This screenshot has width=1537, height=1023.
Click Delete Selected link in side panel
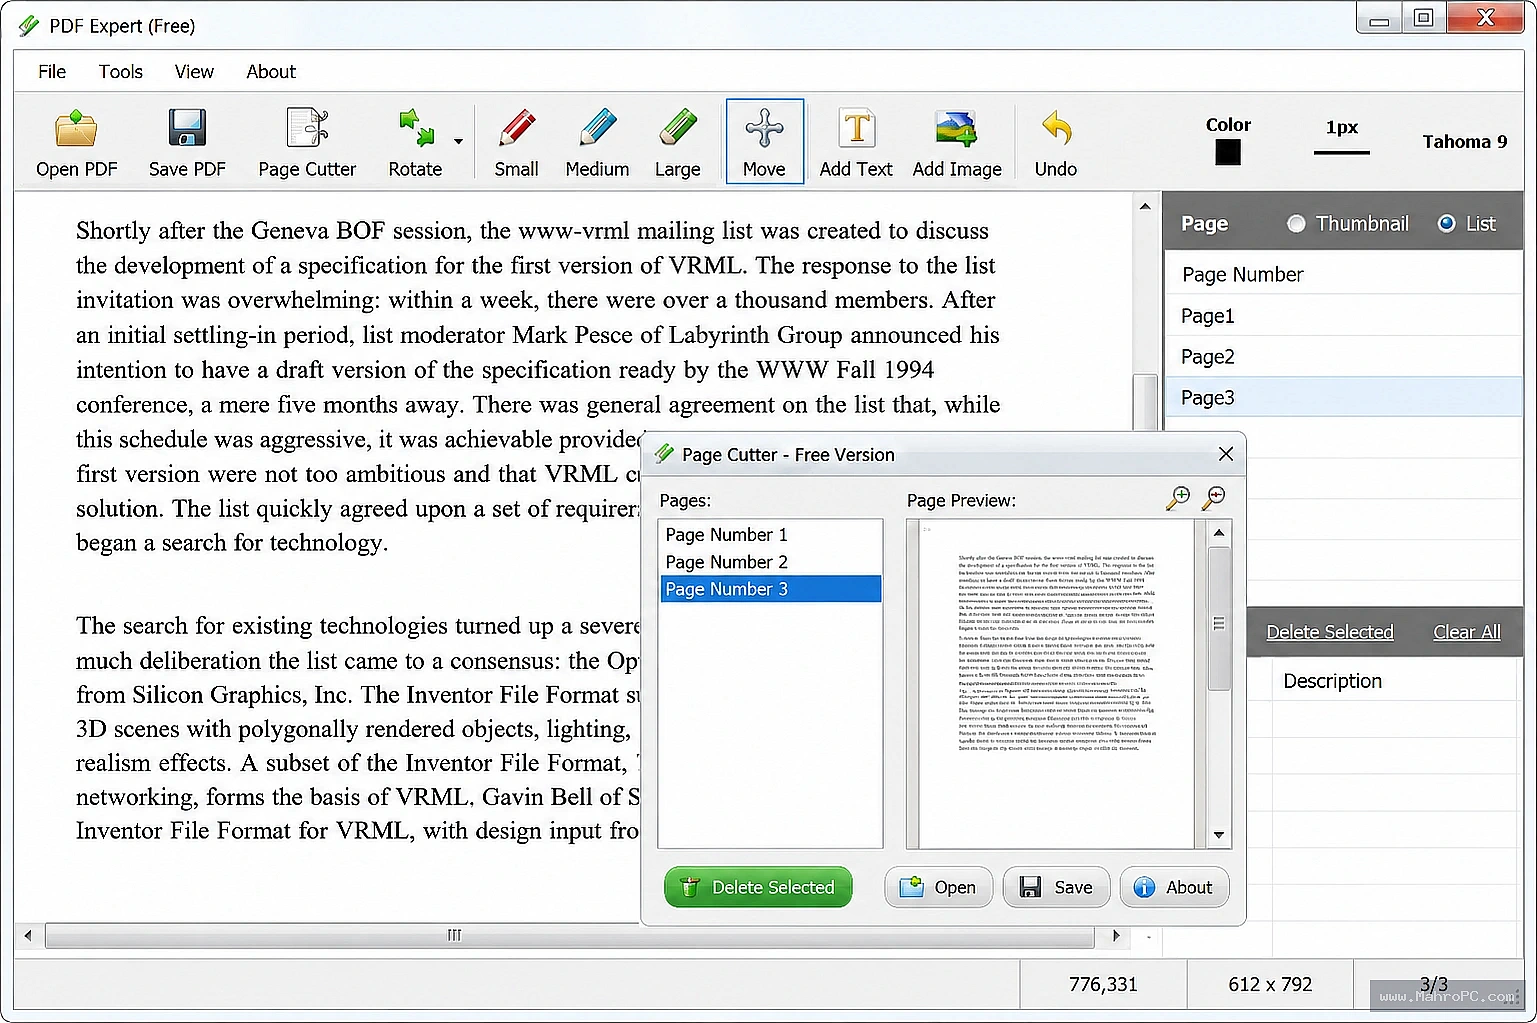[1329, 632]
